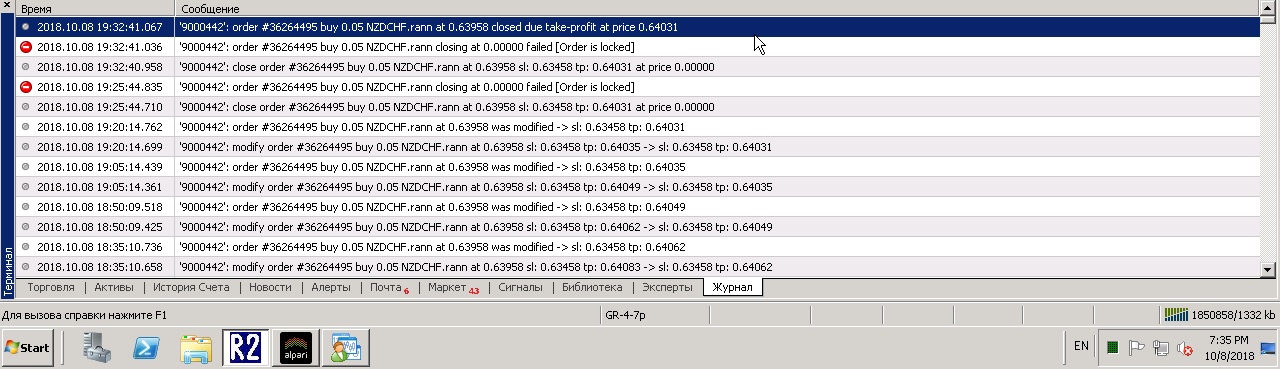Image resolution: width=1280 pixels, height=369 pixels.
Task: Switch to the Эксперты tab
Action: pyautogui.click(x=667, y=287)
